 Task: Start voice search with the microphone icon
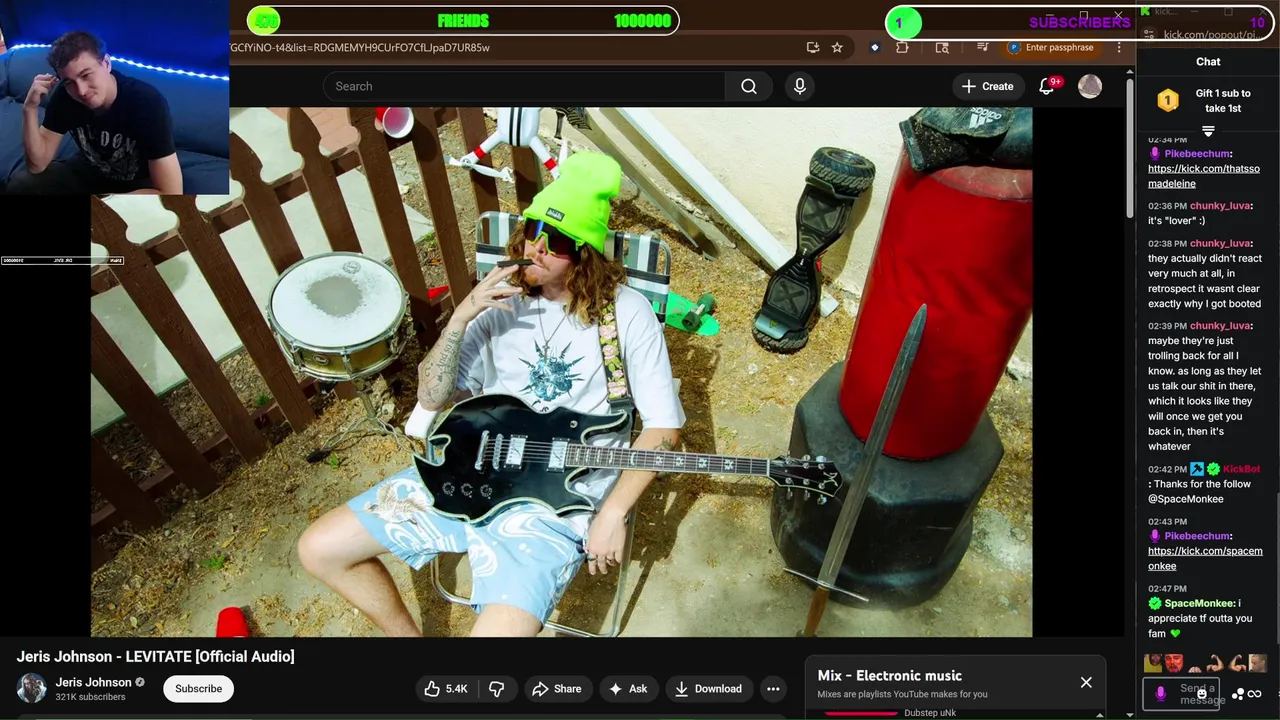point(799,86)
